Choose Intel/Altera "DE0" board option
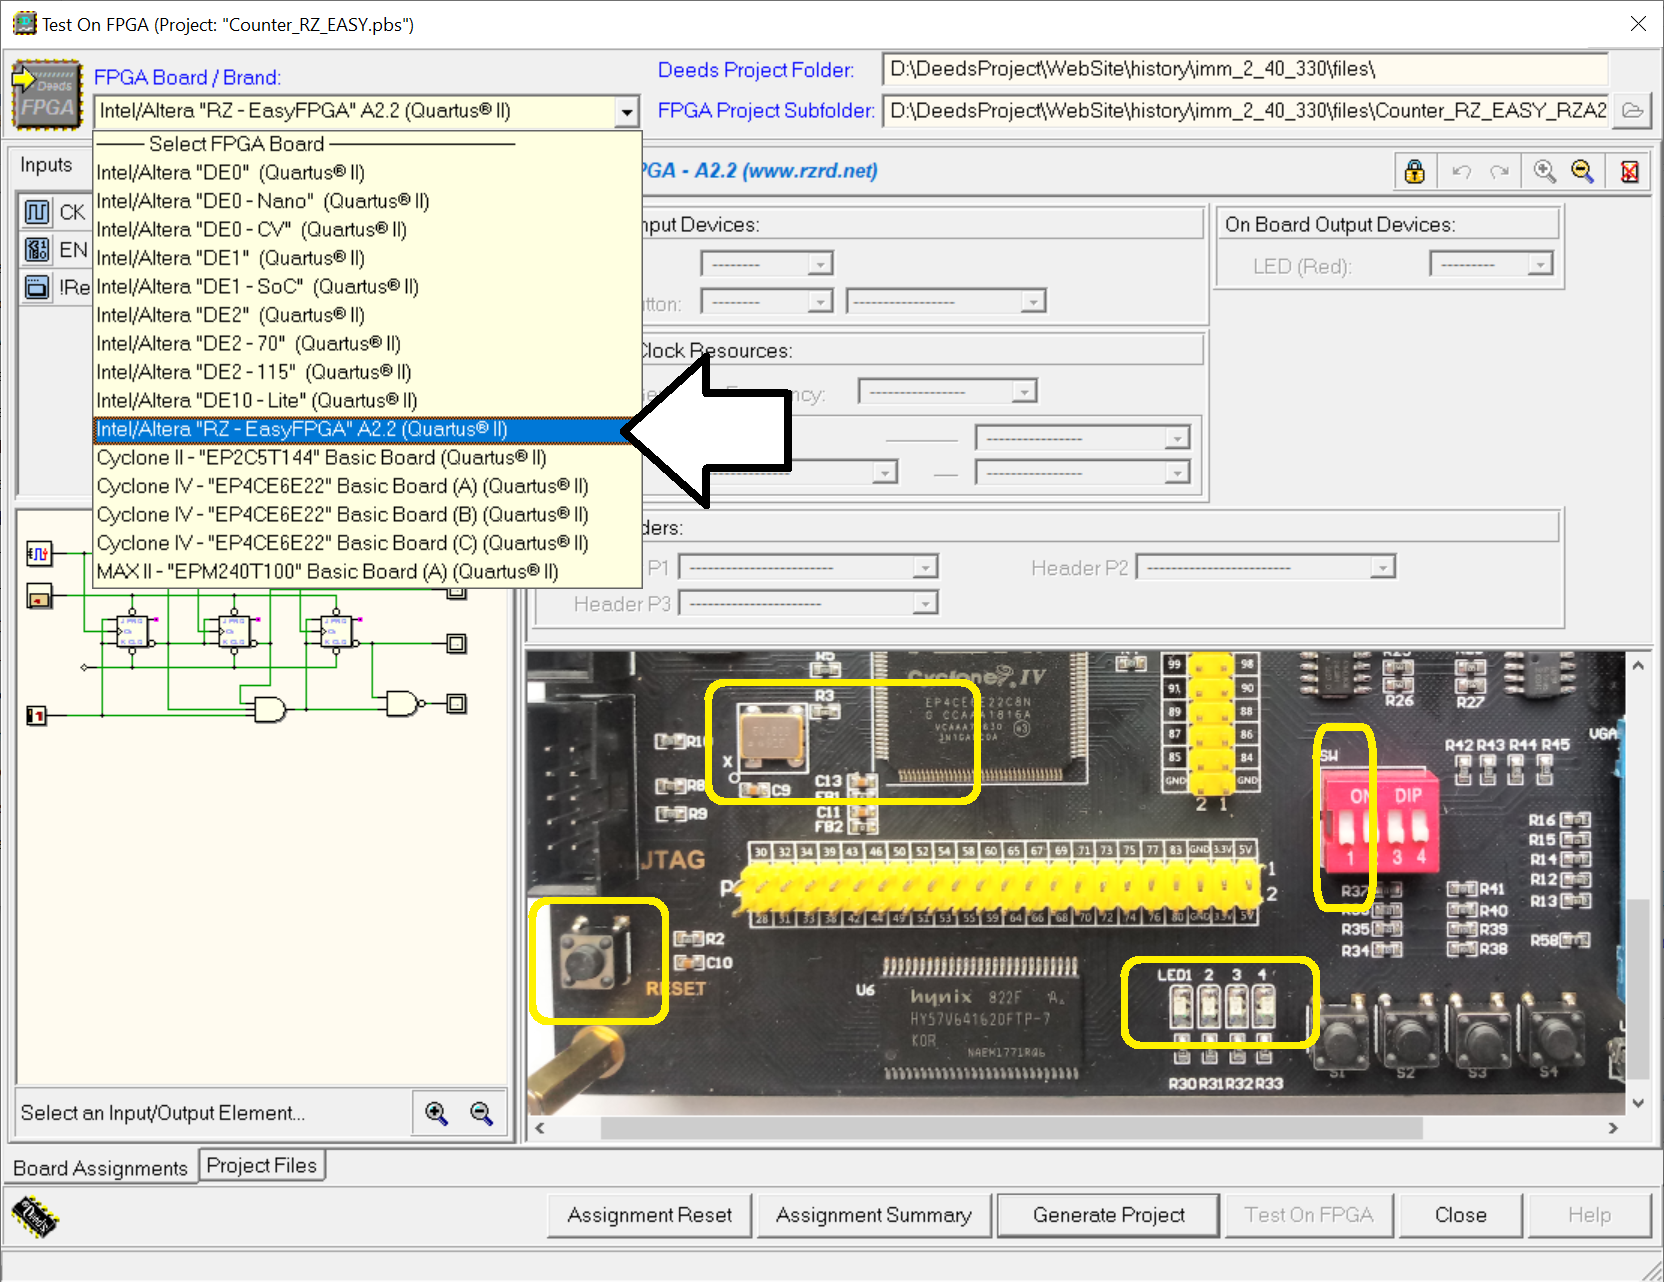The image size is (1664, 1282). point(367,172)
